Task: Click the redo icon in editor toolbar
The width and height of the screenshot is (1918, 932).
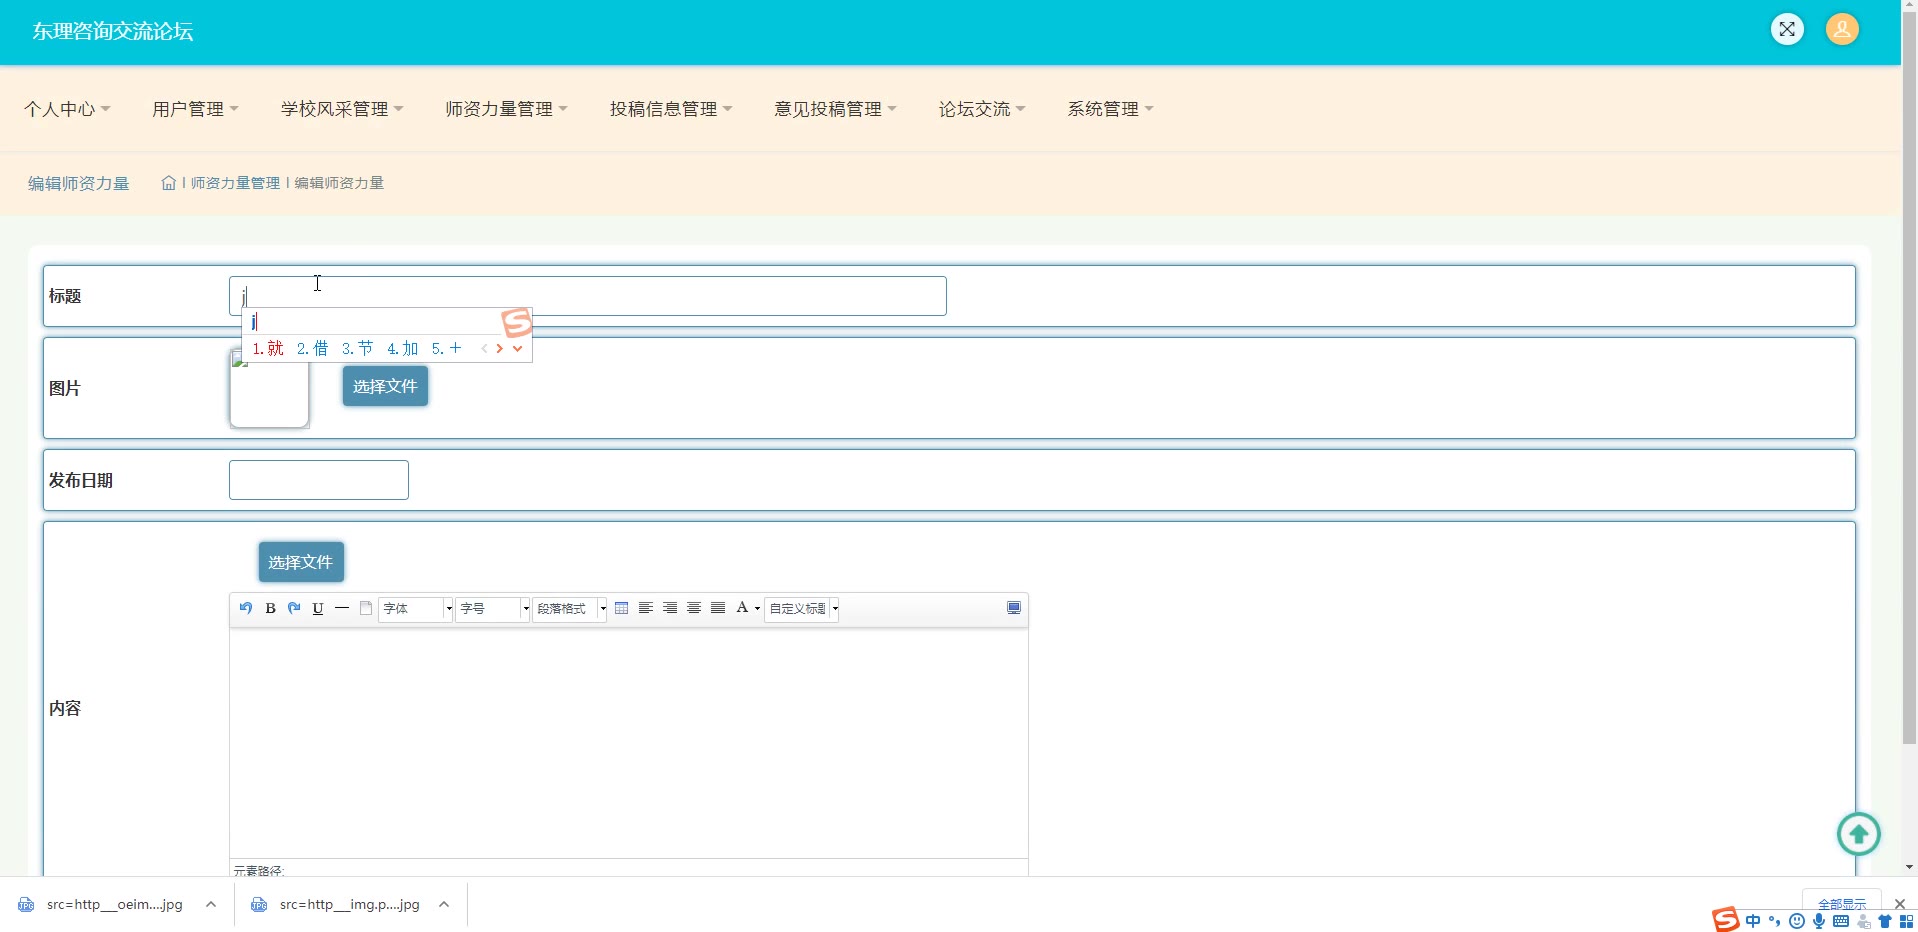Action: 294,608
